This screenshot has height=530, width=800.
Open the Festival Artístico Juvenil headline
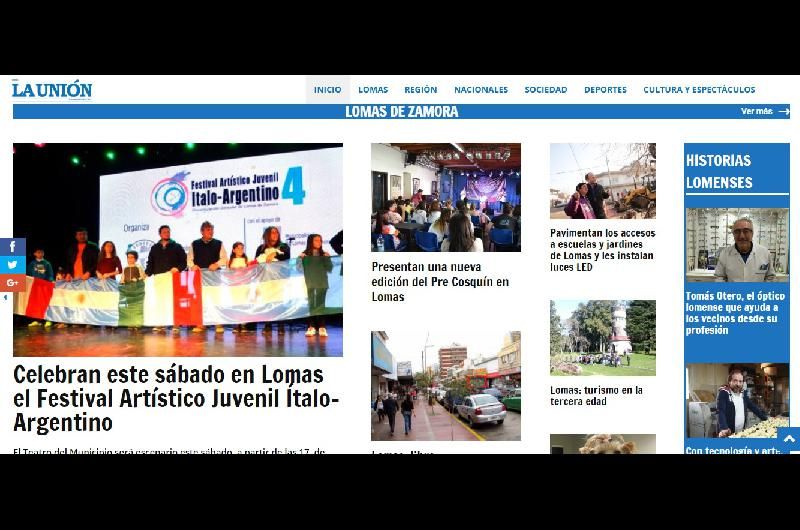[x=176, y=399]
